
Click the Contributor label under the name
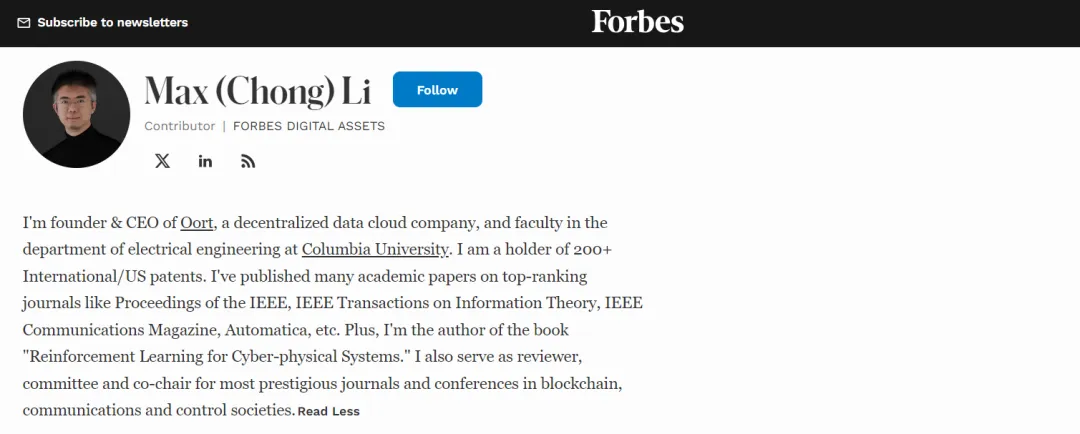coord(180,126)
